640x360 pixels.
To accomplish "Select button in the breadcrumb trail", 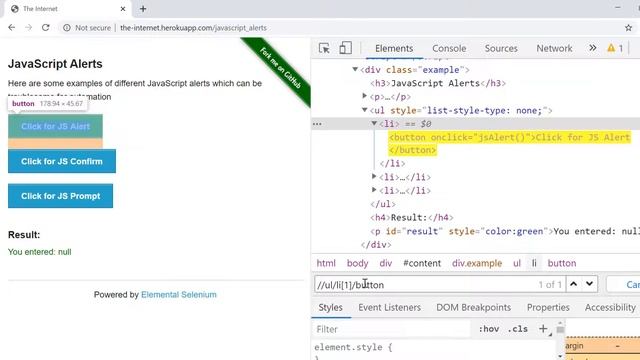I will [x=562, y=263].
